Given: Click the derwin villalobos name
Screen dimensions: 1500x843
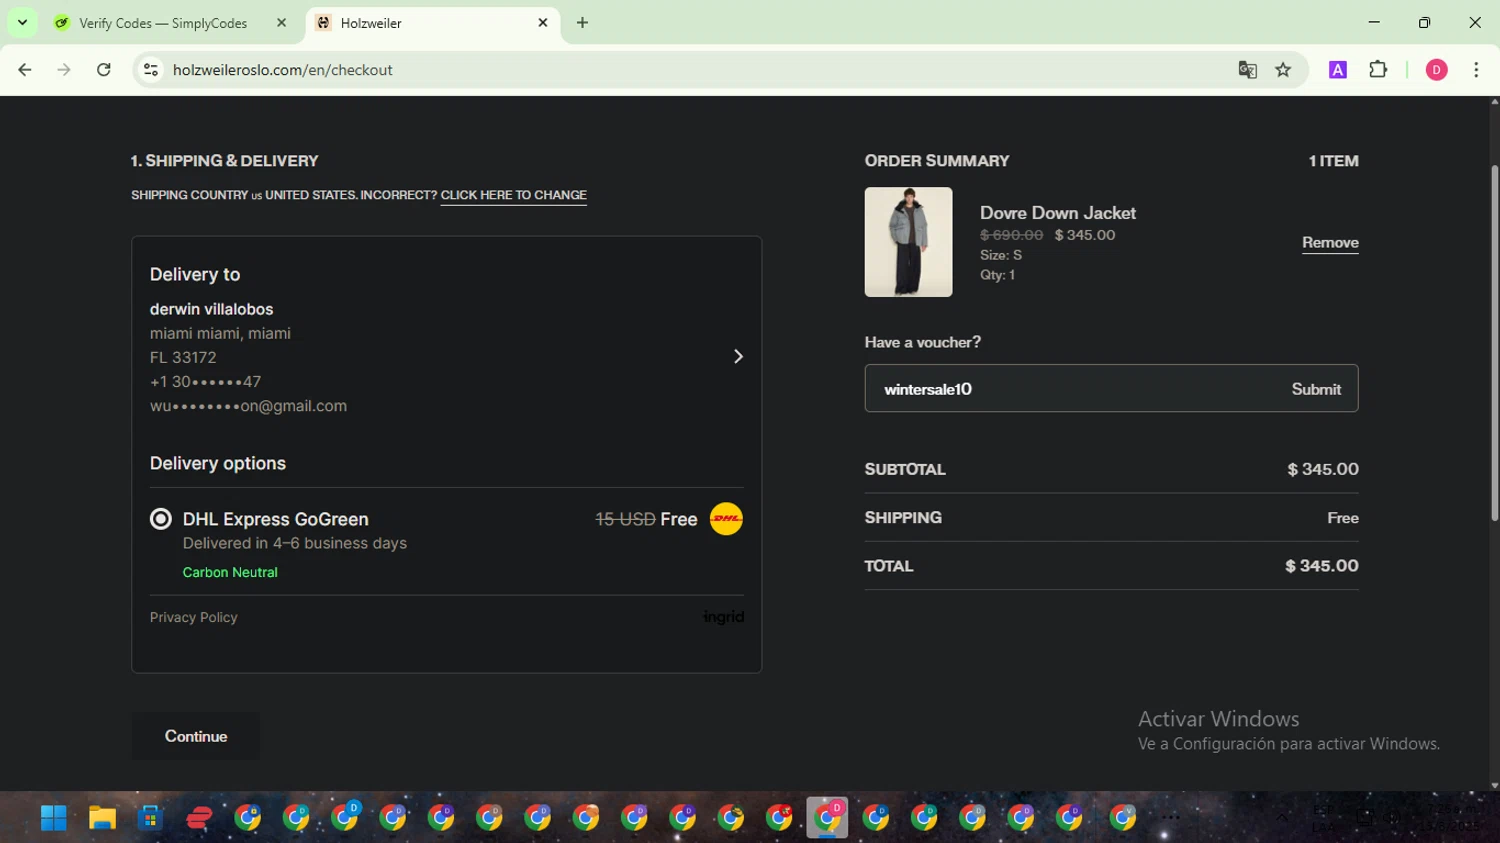Looking at the screenshot, I should click(x=211, y=309).
